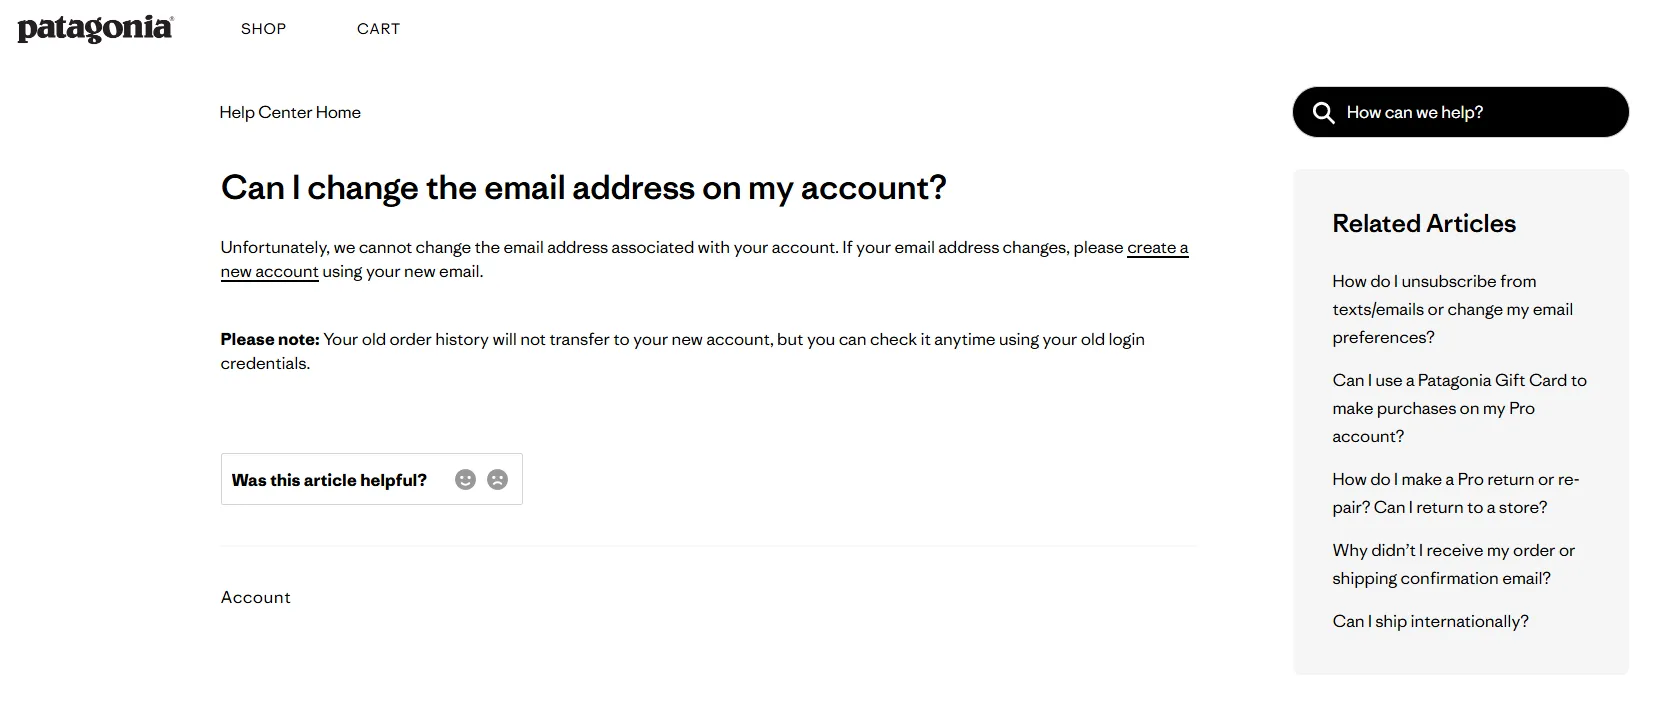The image size is (1664, 721).
Task: Click the Related Articles panel heading
Action: click(1423, 222)
